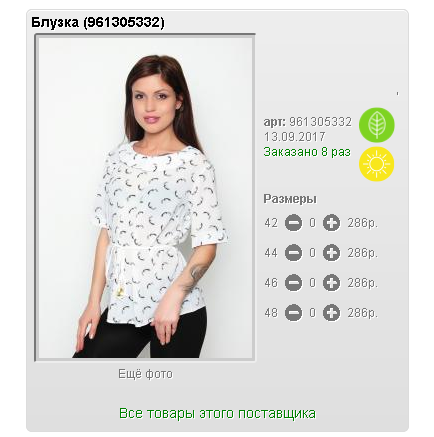Click the size 48 quantity value
Viewport: 434px width, 437px height.
pos(312,313)
